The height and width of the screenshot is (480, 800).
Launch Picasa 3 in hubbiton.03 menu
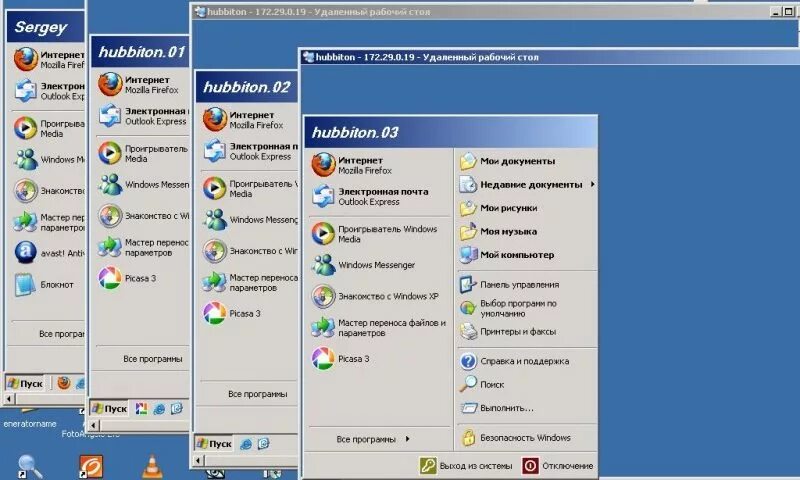pyautogui.click(x=379, y=359)
